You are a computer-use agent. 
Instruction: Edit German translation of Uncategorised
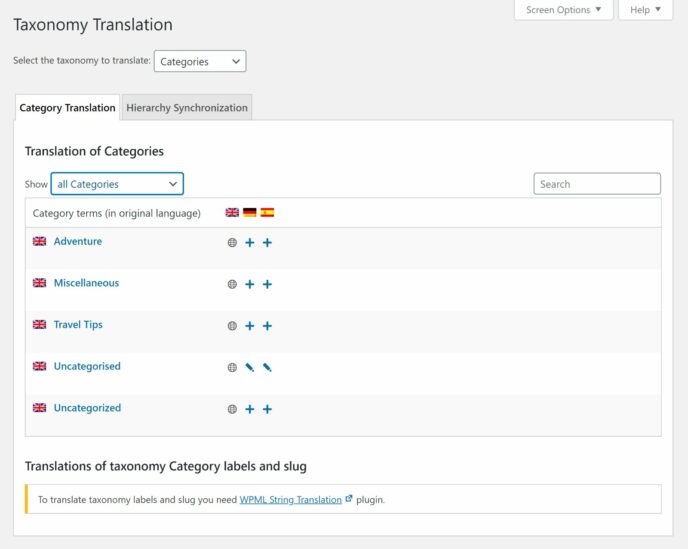[x=250, y=368]
